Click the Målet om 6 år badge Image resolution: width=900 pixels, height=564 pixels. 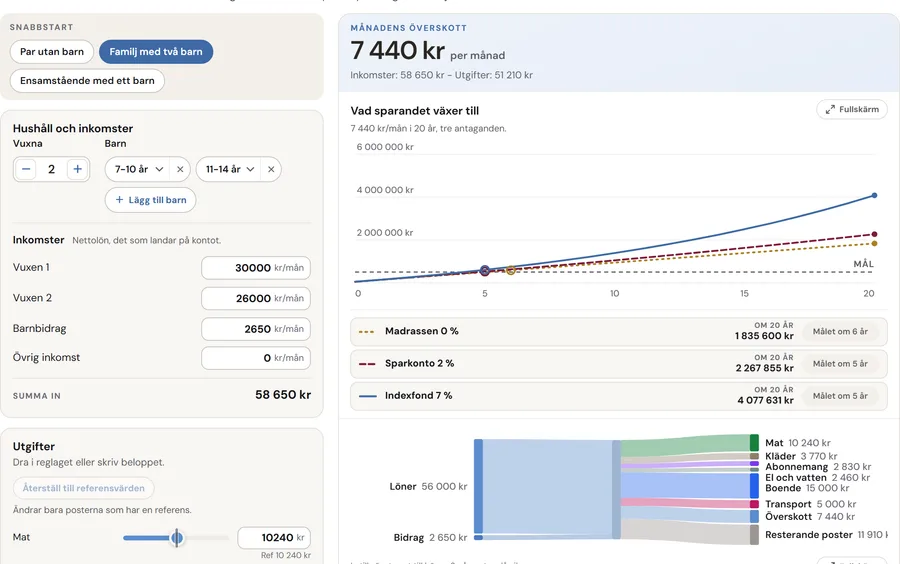point(840,331)
